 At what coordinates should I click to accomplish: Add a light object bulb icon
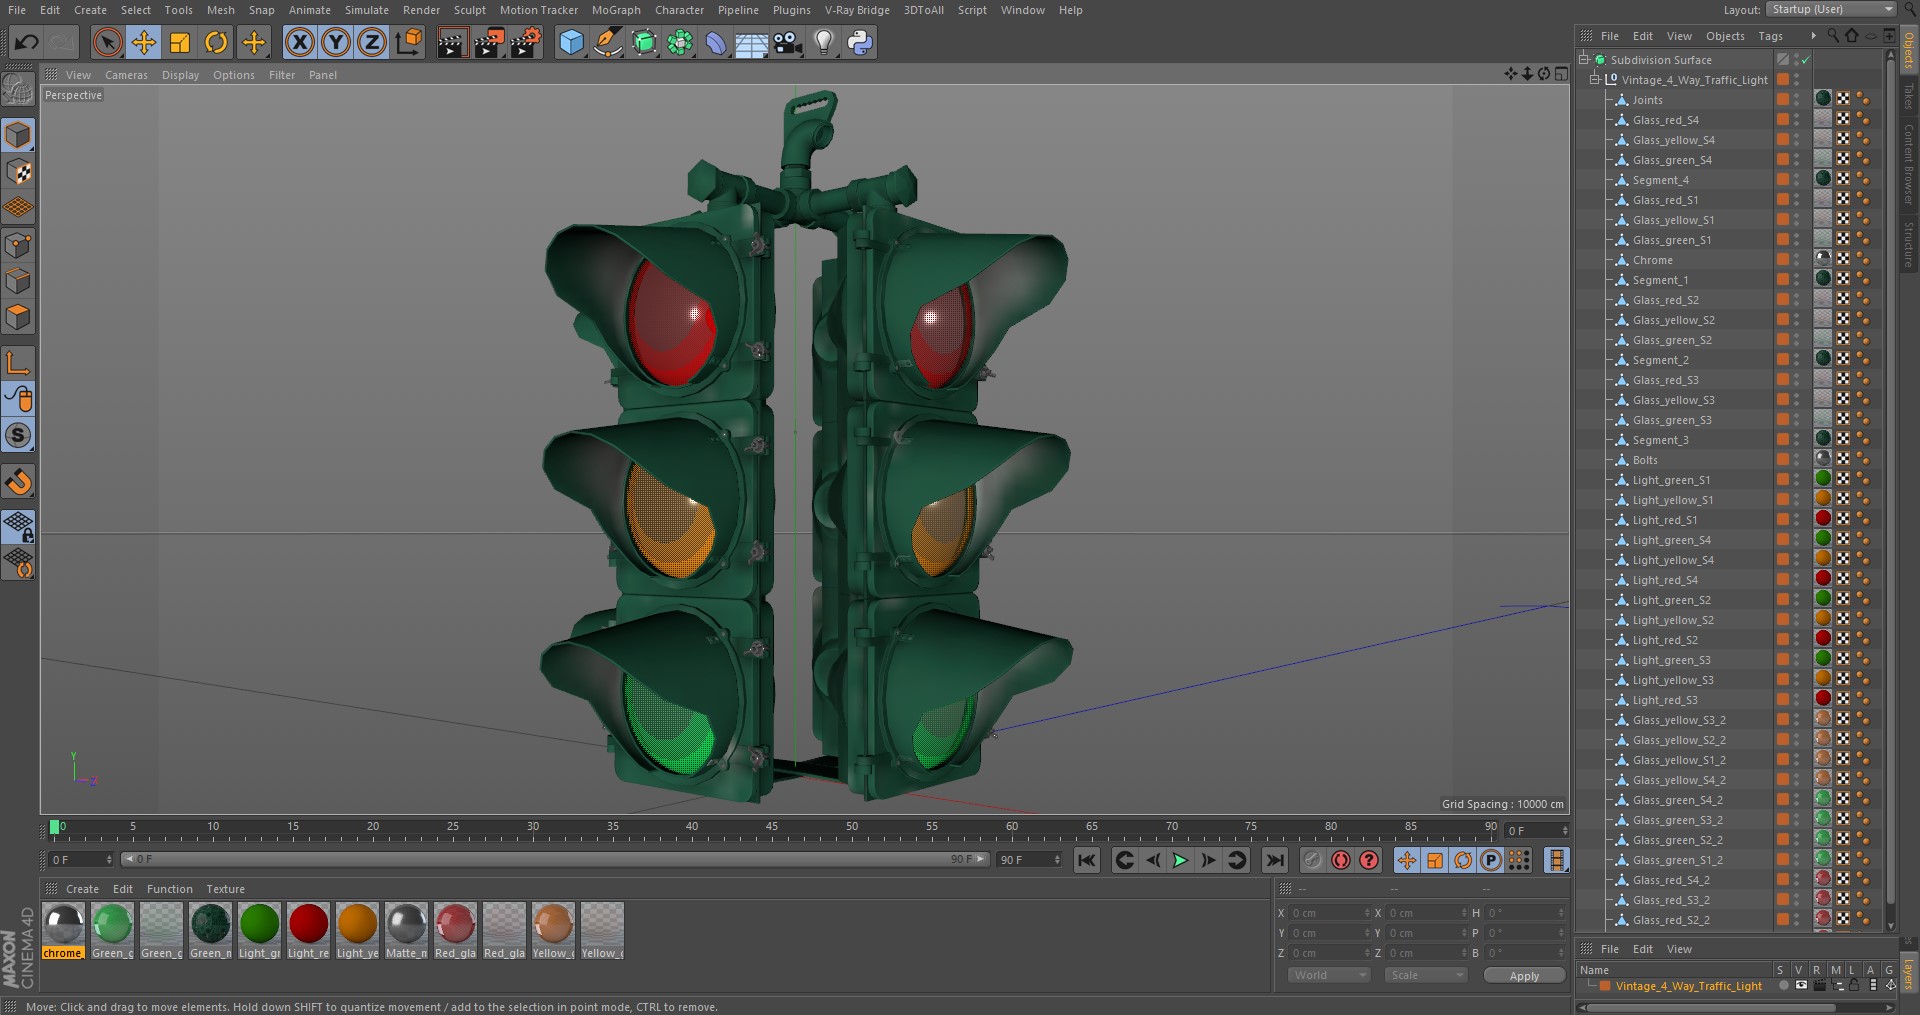[x=824, y=42]
